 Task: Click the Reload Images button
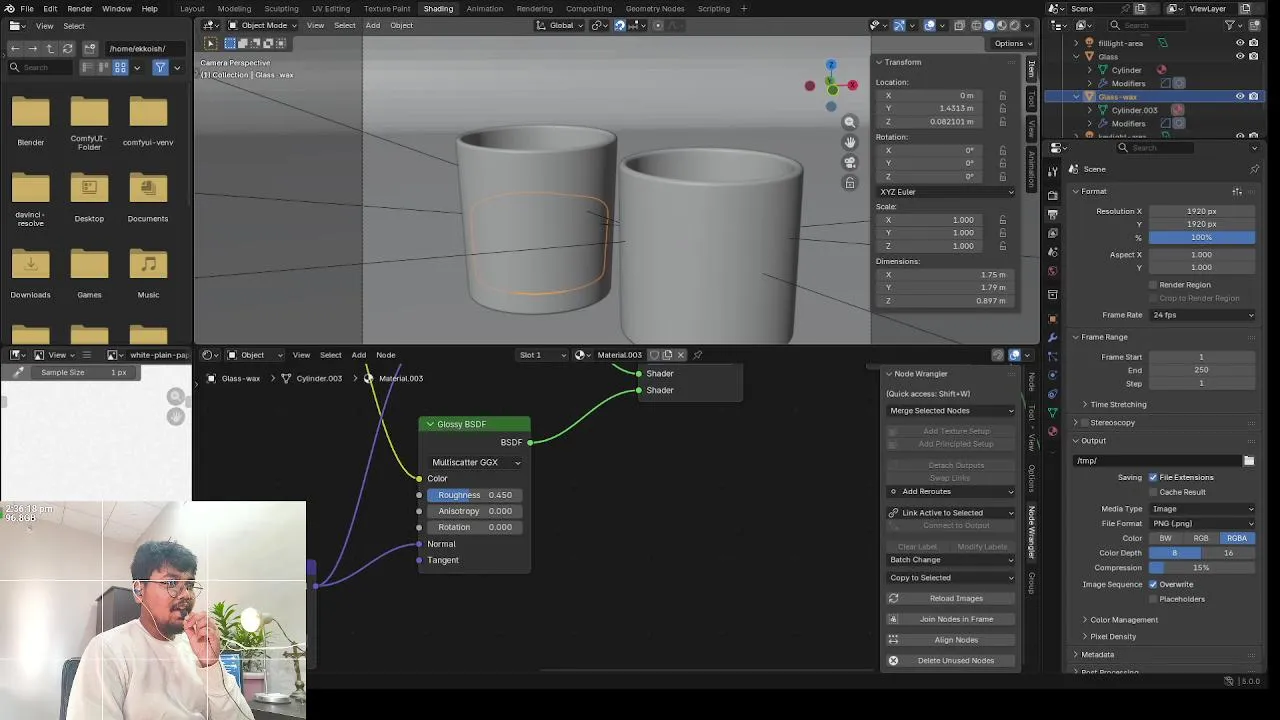[955, 598]
